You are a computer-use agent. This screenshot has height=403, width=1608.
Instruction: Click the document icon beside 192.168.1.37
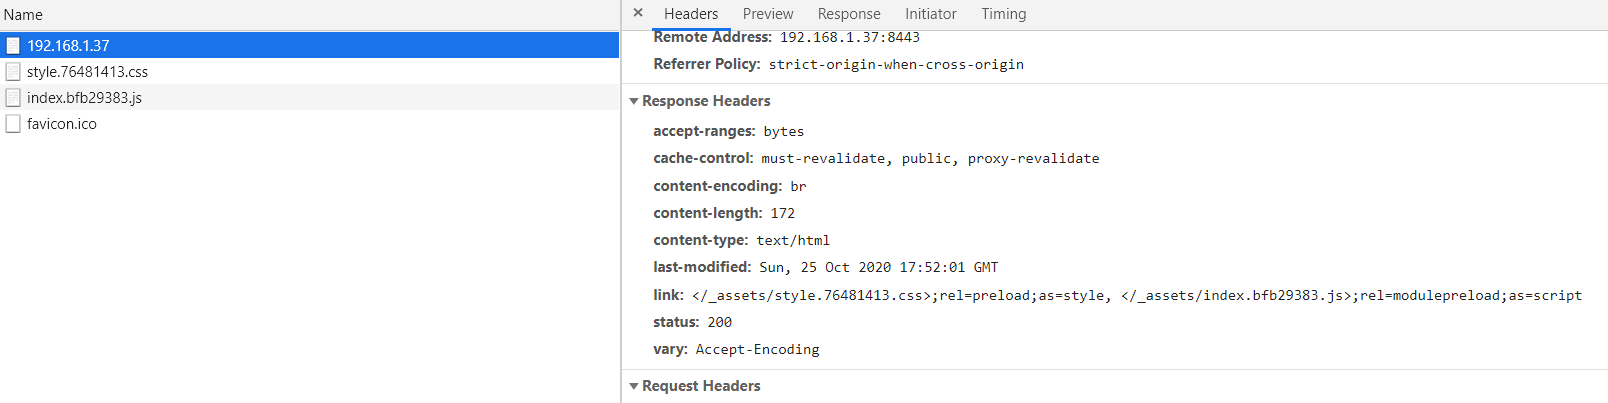(13, 45)
